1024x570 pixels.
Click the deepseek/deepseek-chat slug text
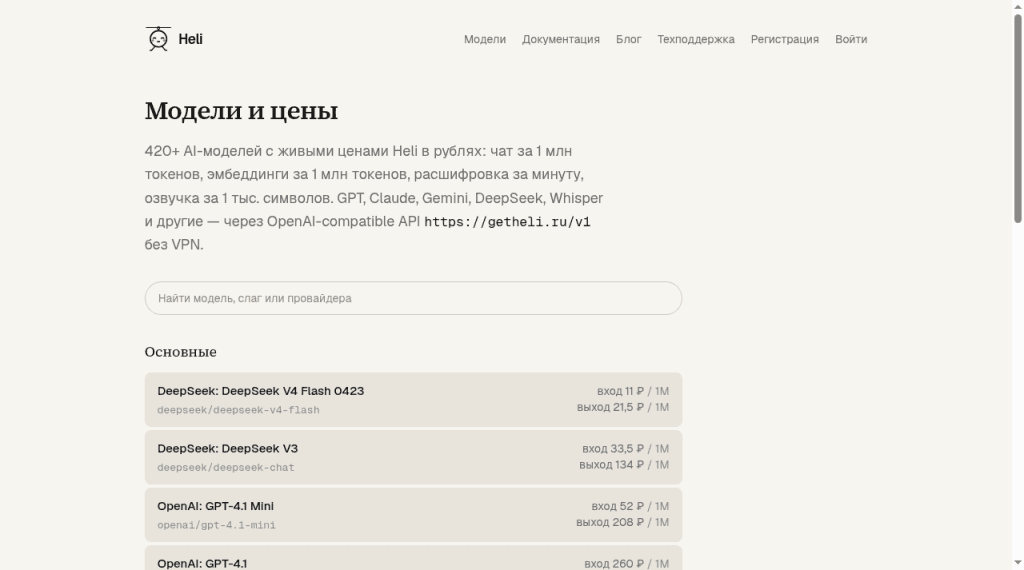226,467
